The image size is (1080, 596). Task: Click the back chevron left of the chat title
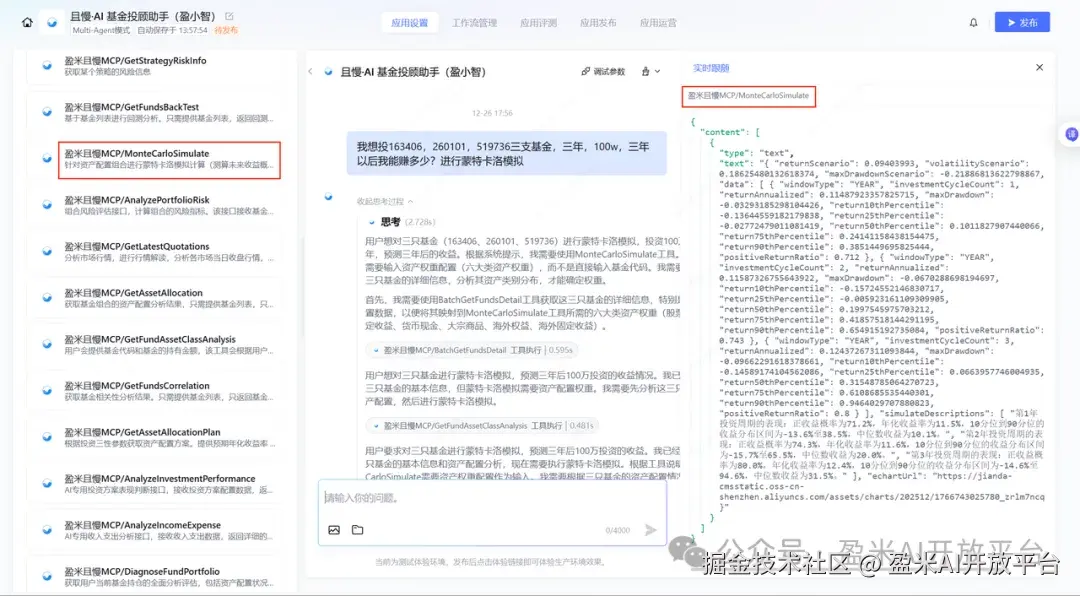point(309,70)
